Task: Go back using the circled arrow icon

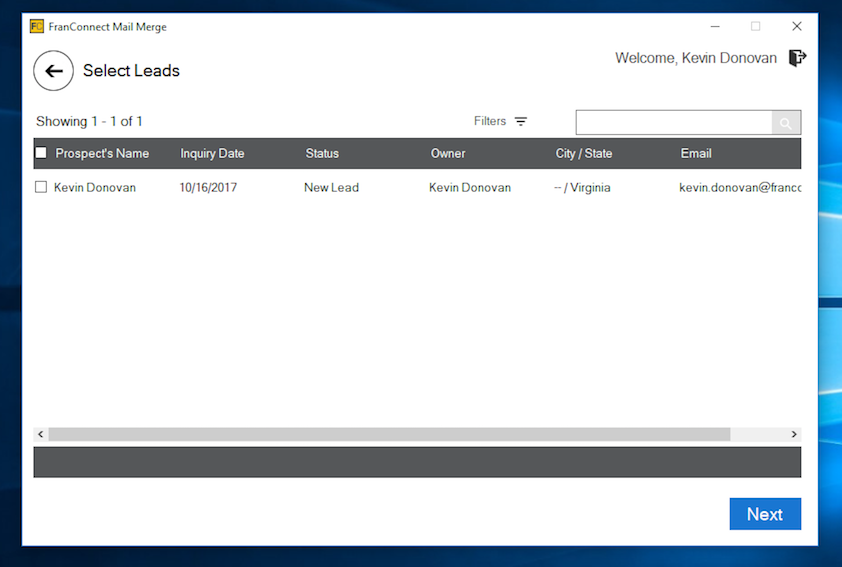Action: click(x=53, y=71)
